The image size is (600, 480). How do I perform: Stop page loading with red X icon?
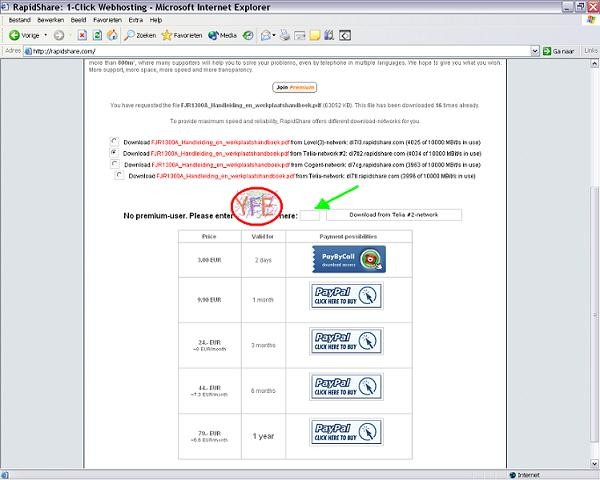82,35
